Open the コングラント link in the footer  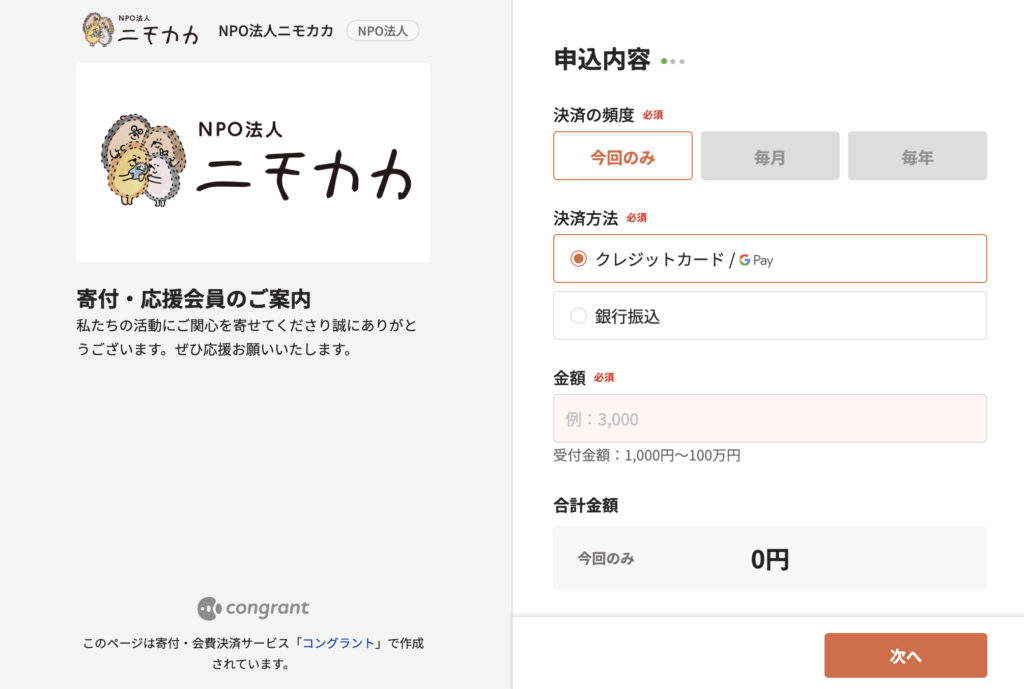pyautogui.click(x=340, y=644)
